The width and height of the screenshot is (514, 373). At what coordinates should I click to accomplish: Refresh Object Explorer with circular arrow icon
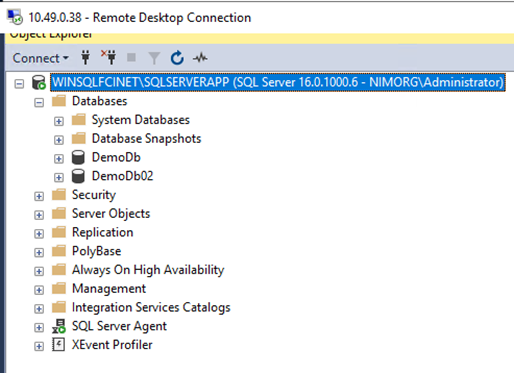click(x=177, y=58)
